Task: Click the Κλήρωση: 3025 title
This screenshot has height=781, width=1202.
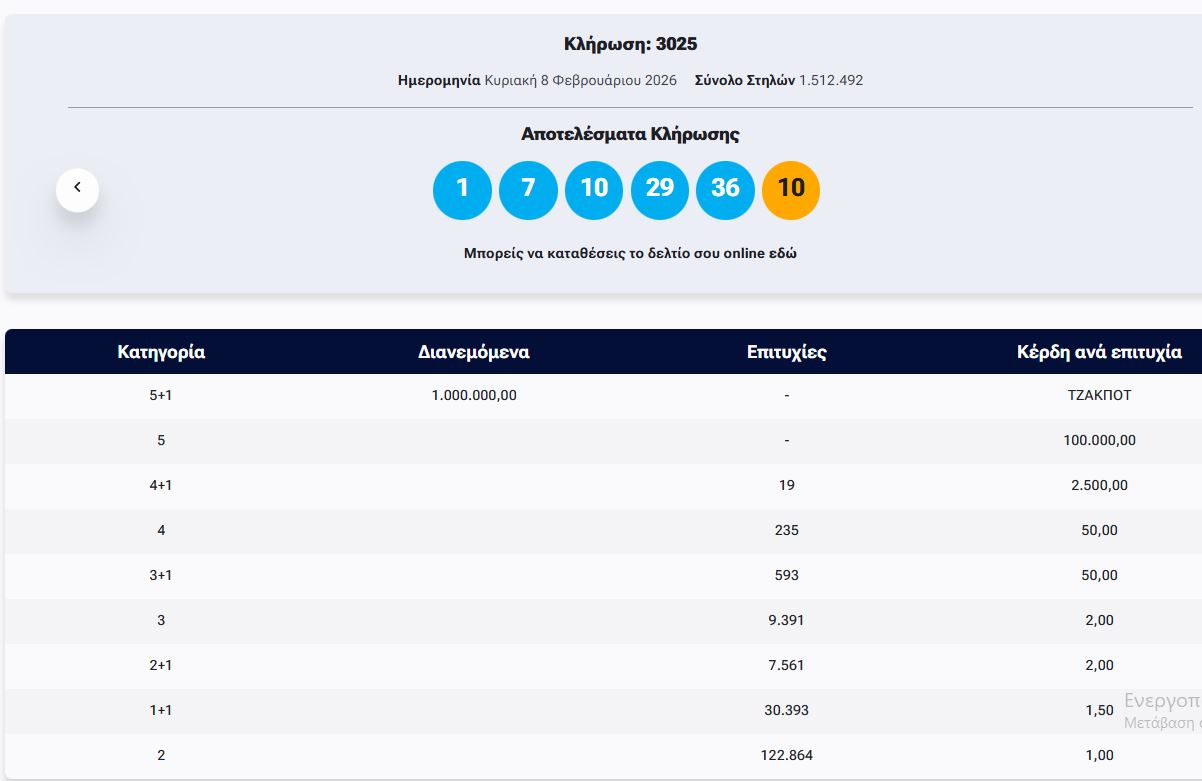Action: coord(630,44)
